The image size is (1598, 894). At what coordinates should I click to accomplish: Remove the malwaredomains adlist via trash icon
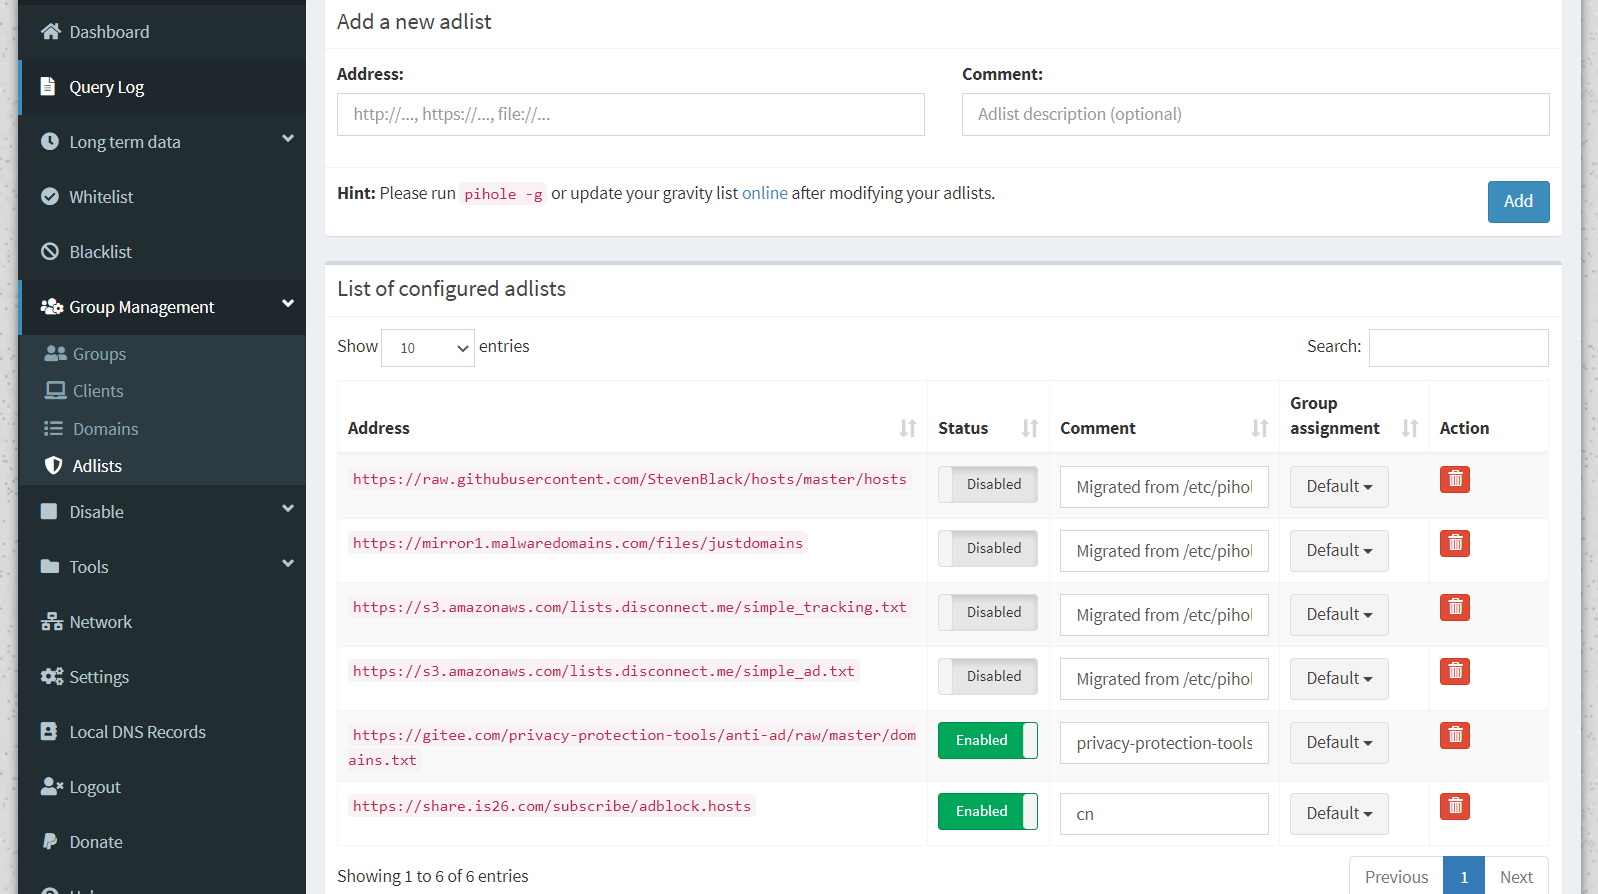coord(1454,544)
